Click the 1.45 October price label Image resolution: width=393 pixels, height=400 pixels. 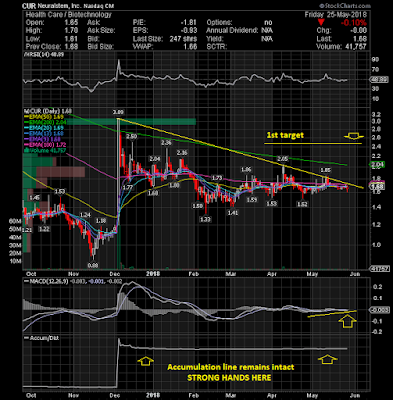pos(35,198)
